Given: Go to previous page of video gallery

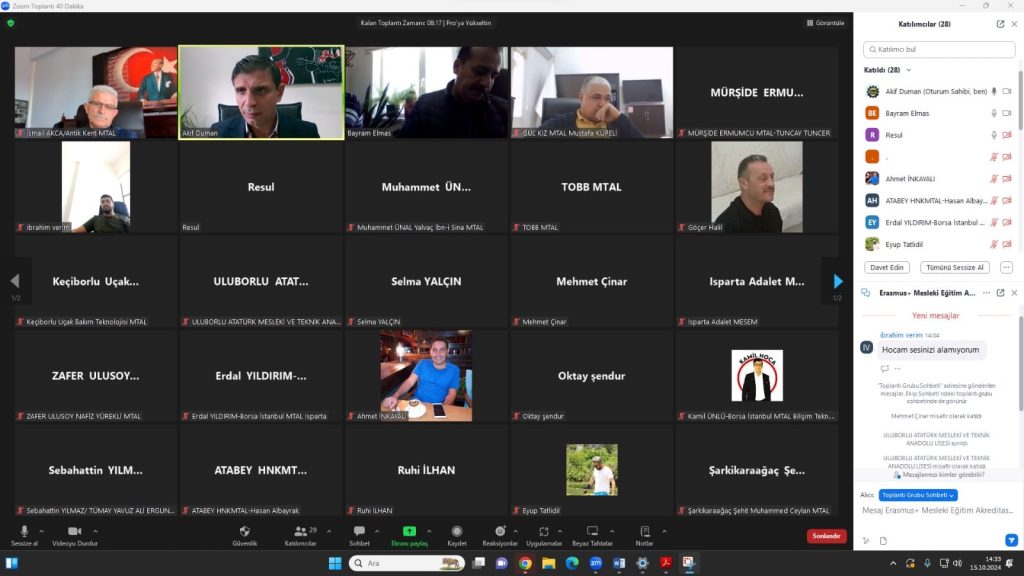Looking at the screenshot, I should click(15, 281).
